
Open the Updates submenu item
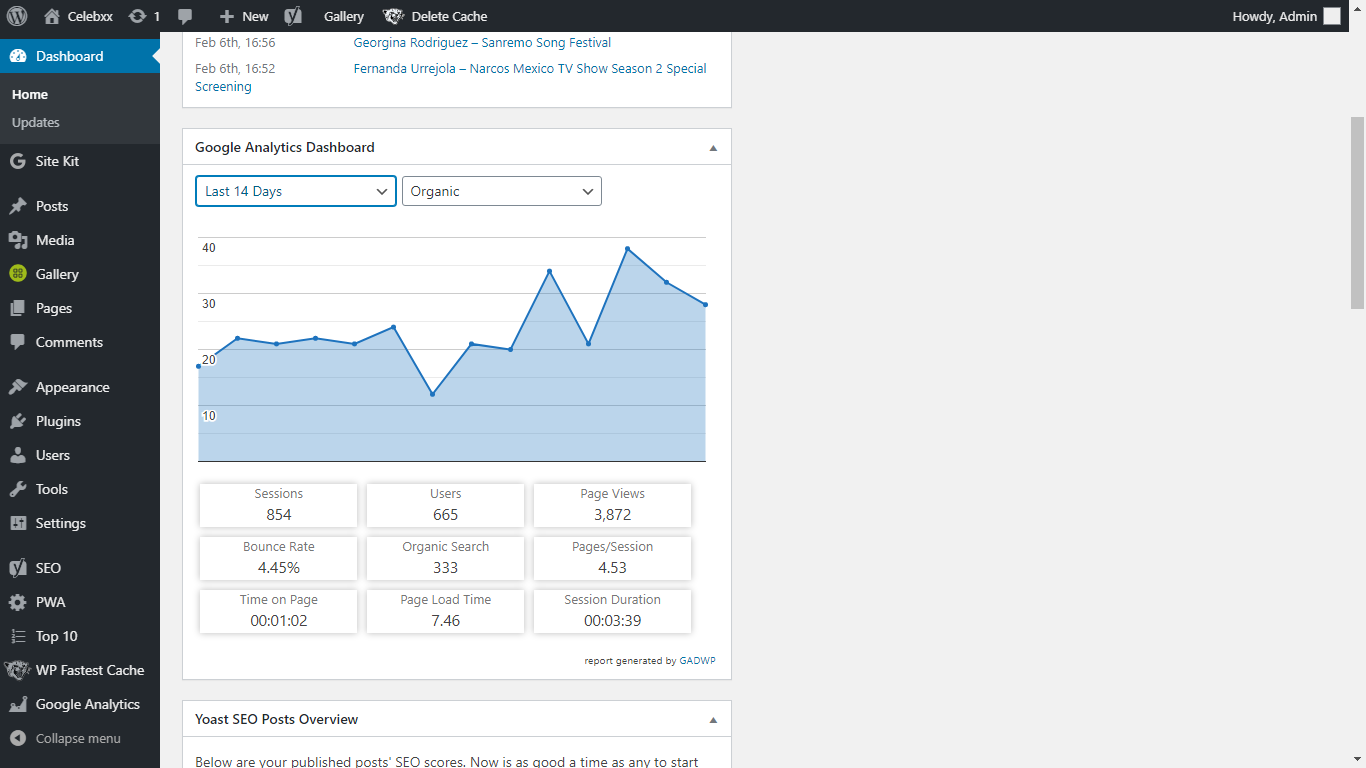pos(36,122)
